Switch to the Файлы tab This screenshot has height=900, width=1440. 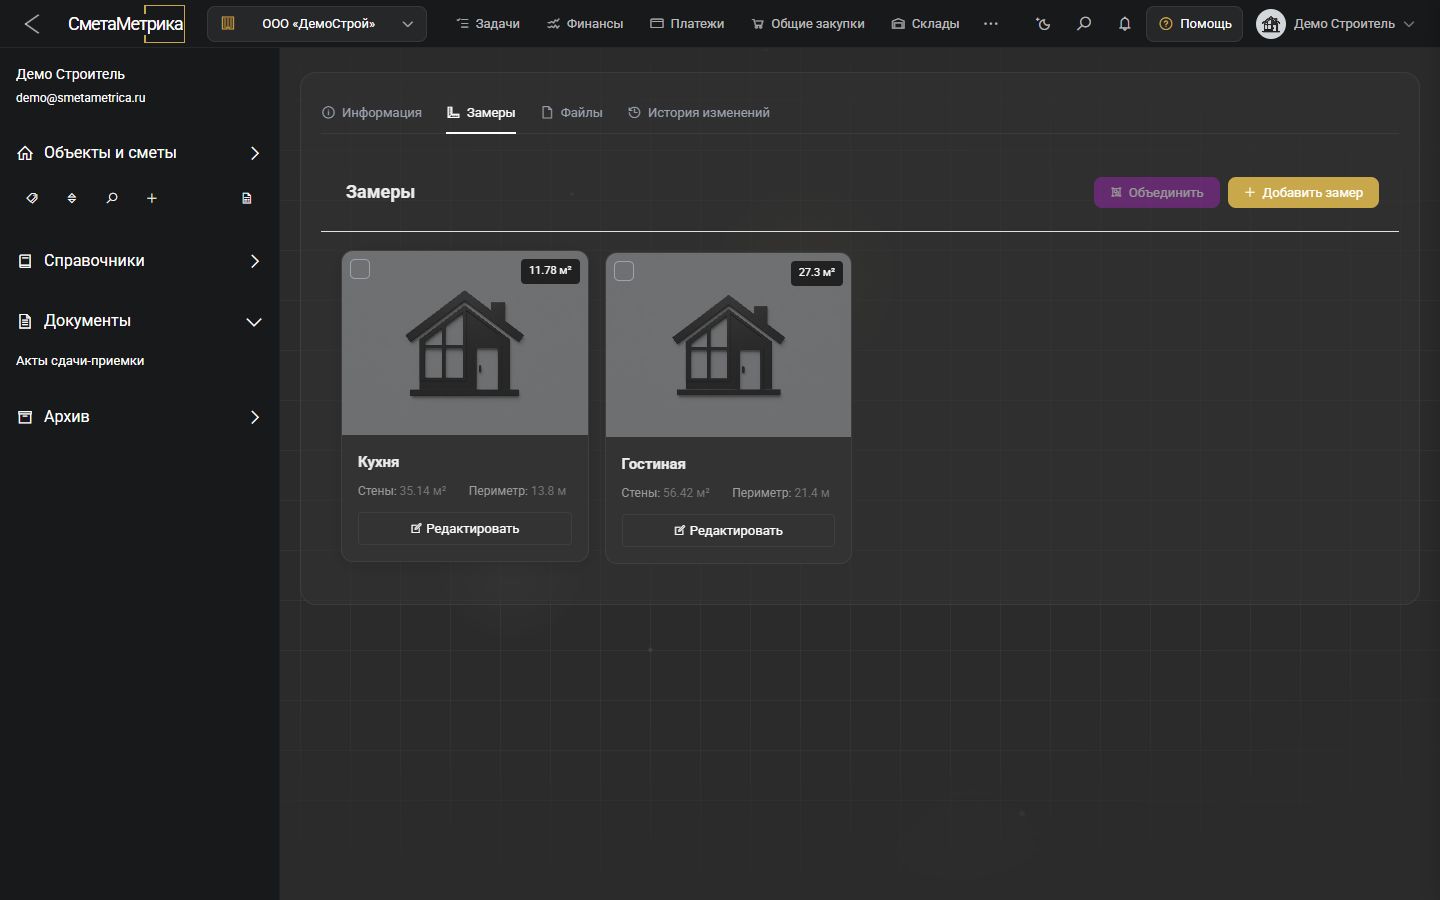click(x=572, y=113)
